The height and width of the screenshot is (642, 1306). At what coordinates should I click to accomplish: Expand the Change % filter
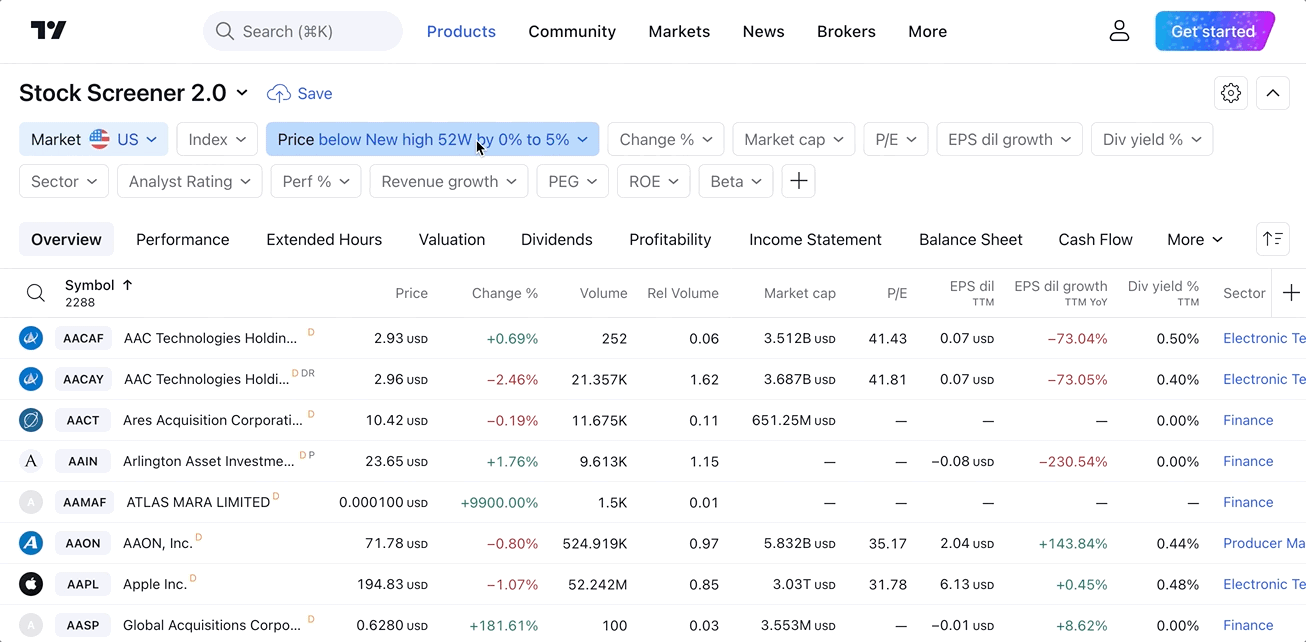click(666, 139)
